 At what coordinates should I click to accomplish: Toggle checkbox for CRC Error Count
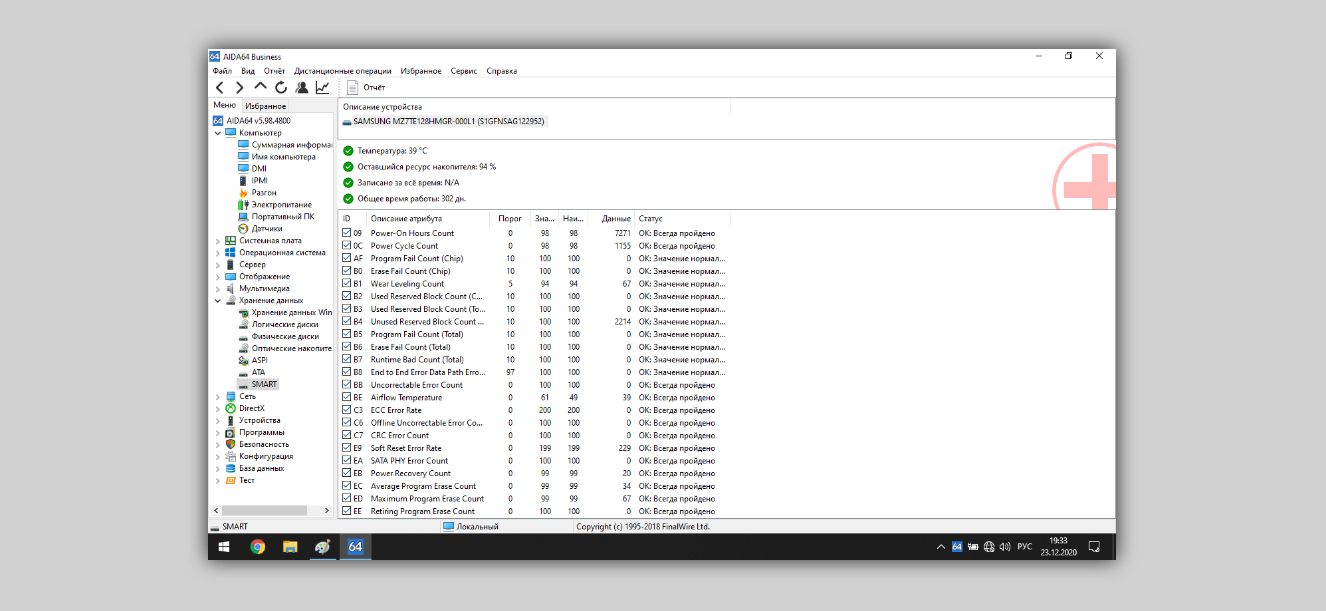346,435
